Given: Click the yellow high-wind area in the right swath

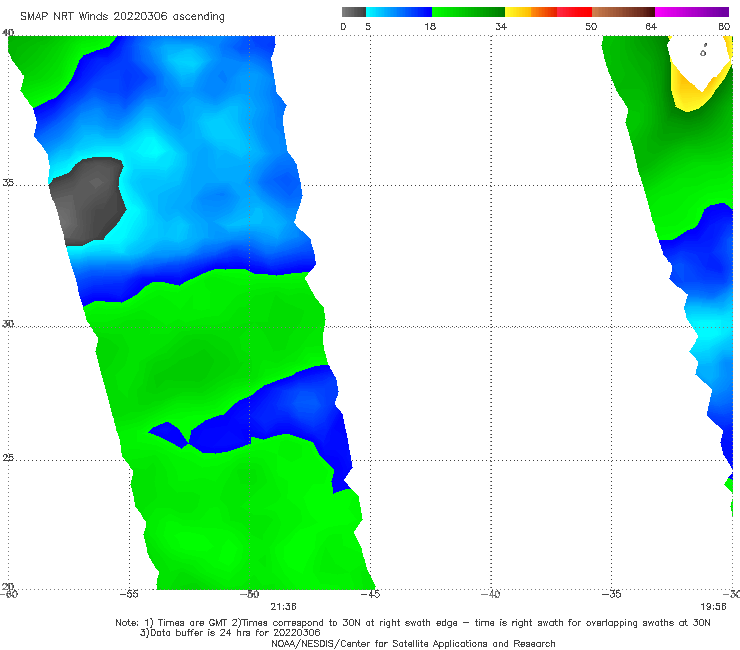Looking at the screenshot, I should (687, 94).
